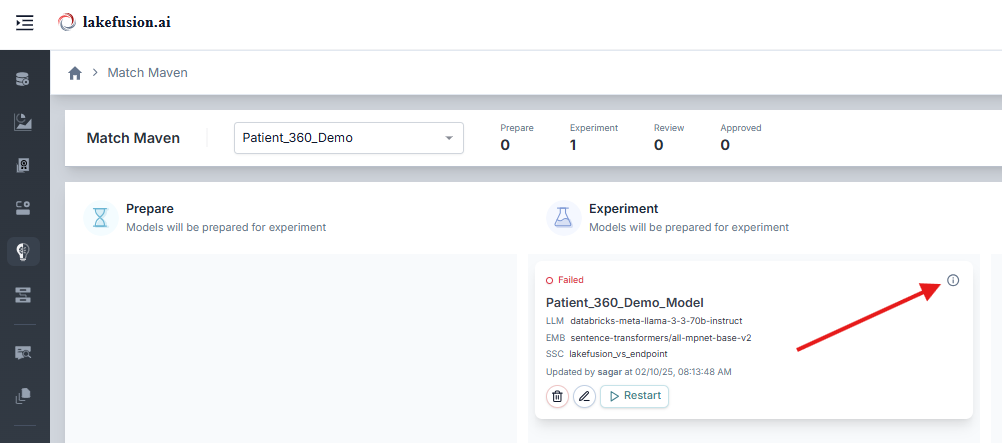Click the Match Maven breadcrumb
Screen dimensions: 1002x443
[x=148, y=73]
